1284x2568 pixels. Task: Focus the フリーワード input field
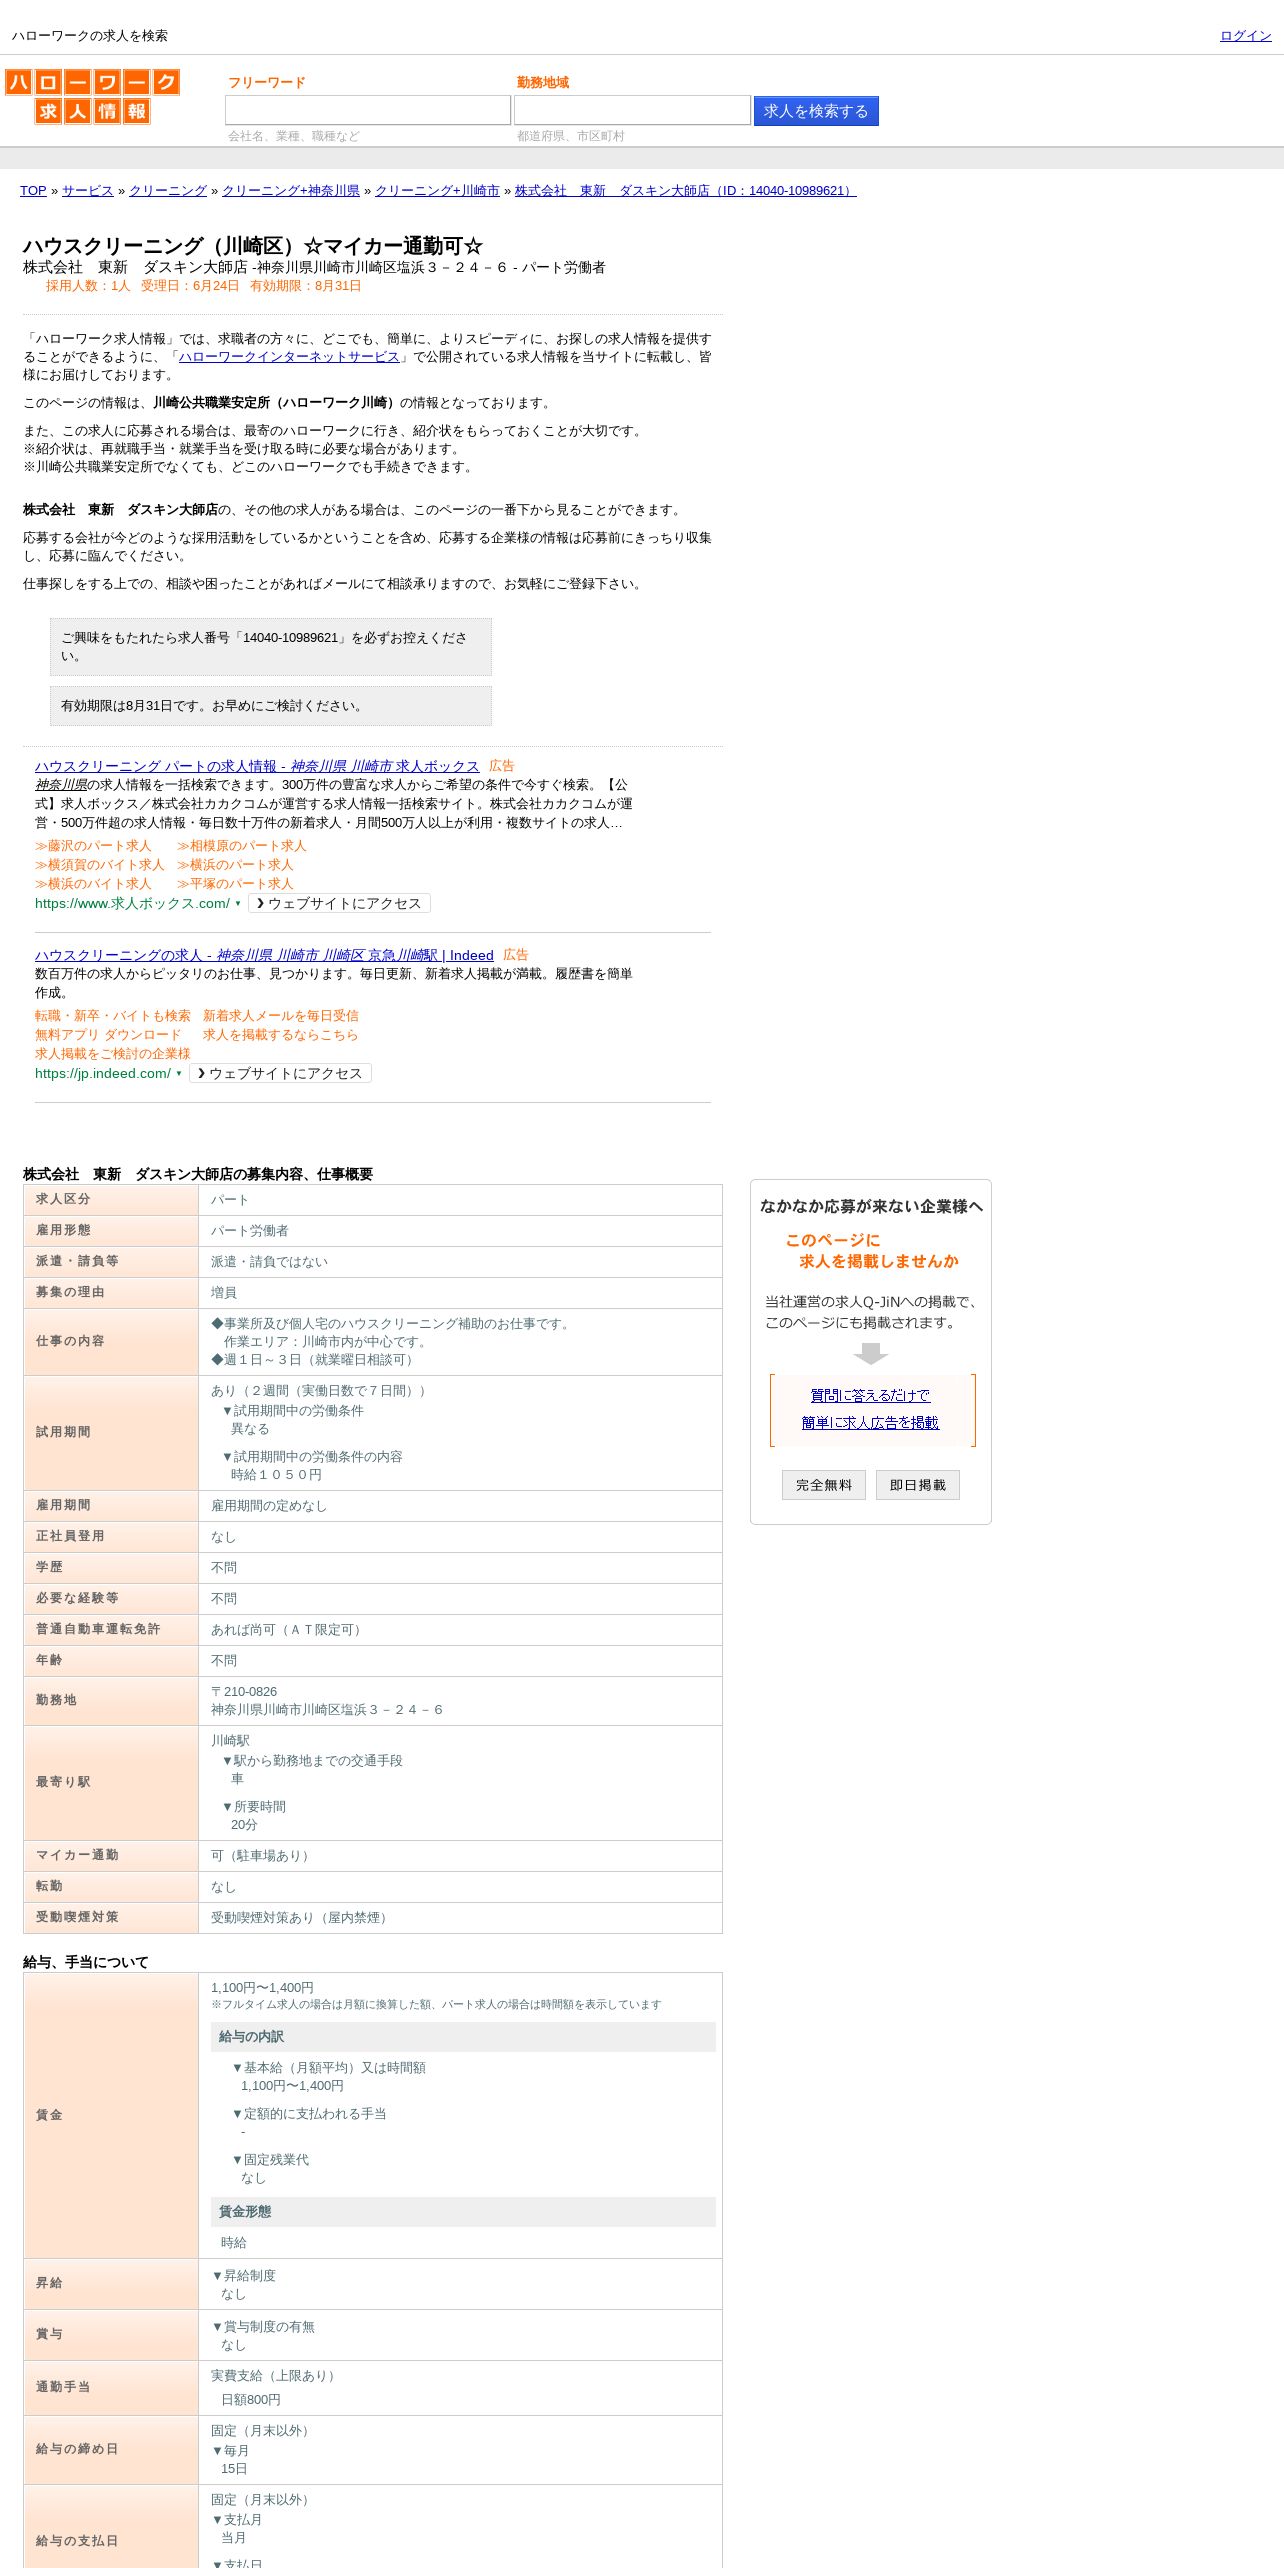click(x=367, y=110)
